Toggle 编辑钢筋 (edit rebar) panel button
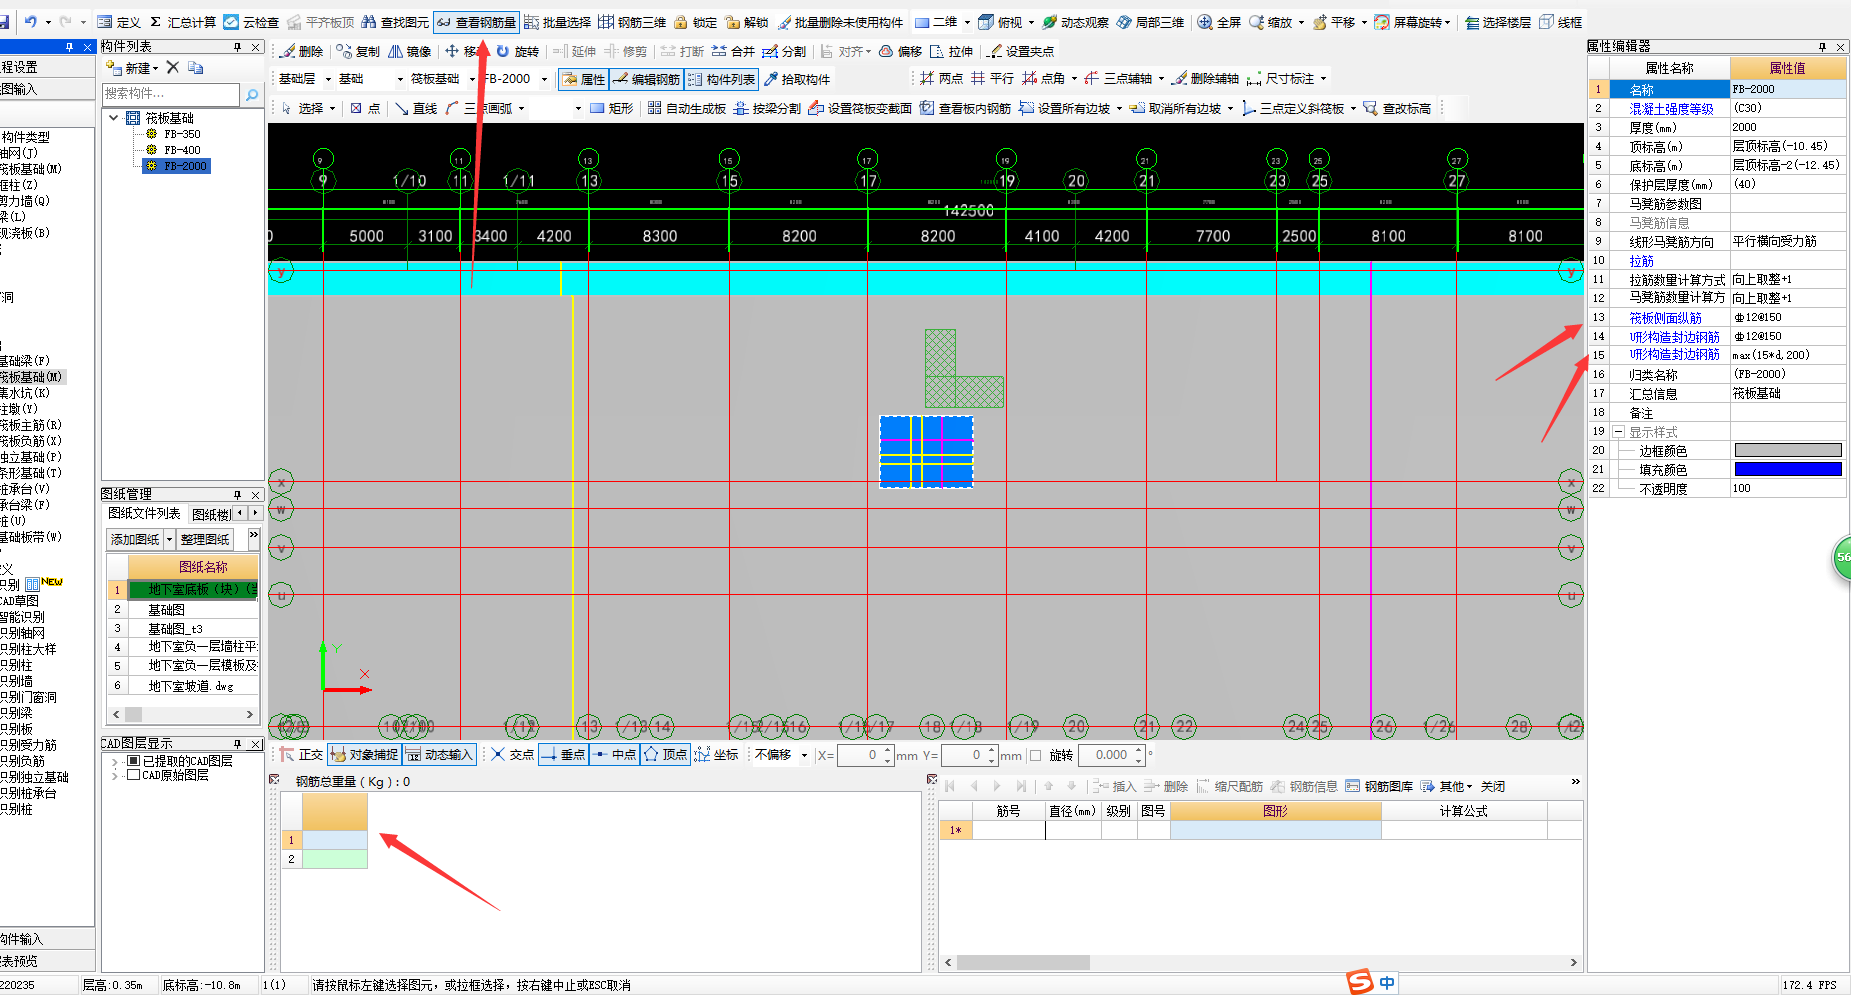 (x=646, y=79)
